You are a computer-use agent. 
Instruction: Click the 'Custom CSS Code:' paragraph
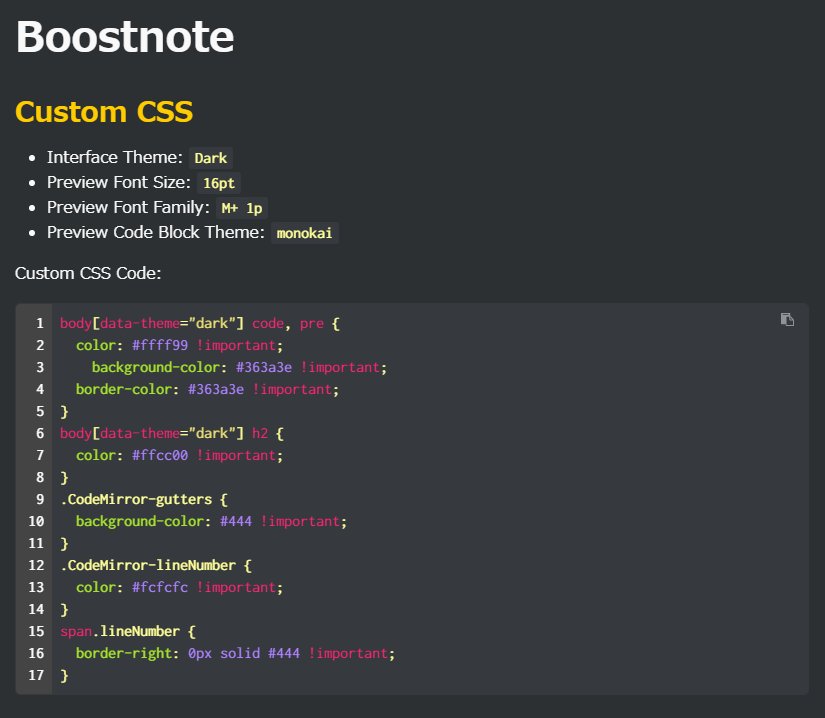pos(88,273)
